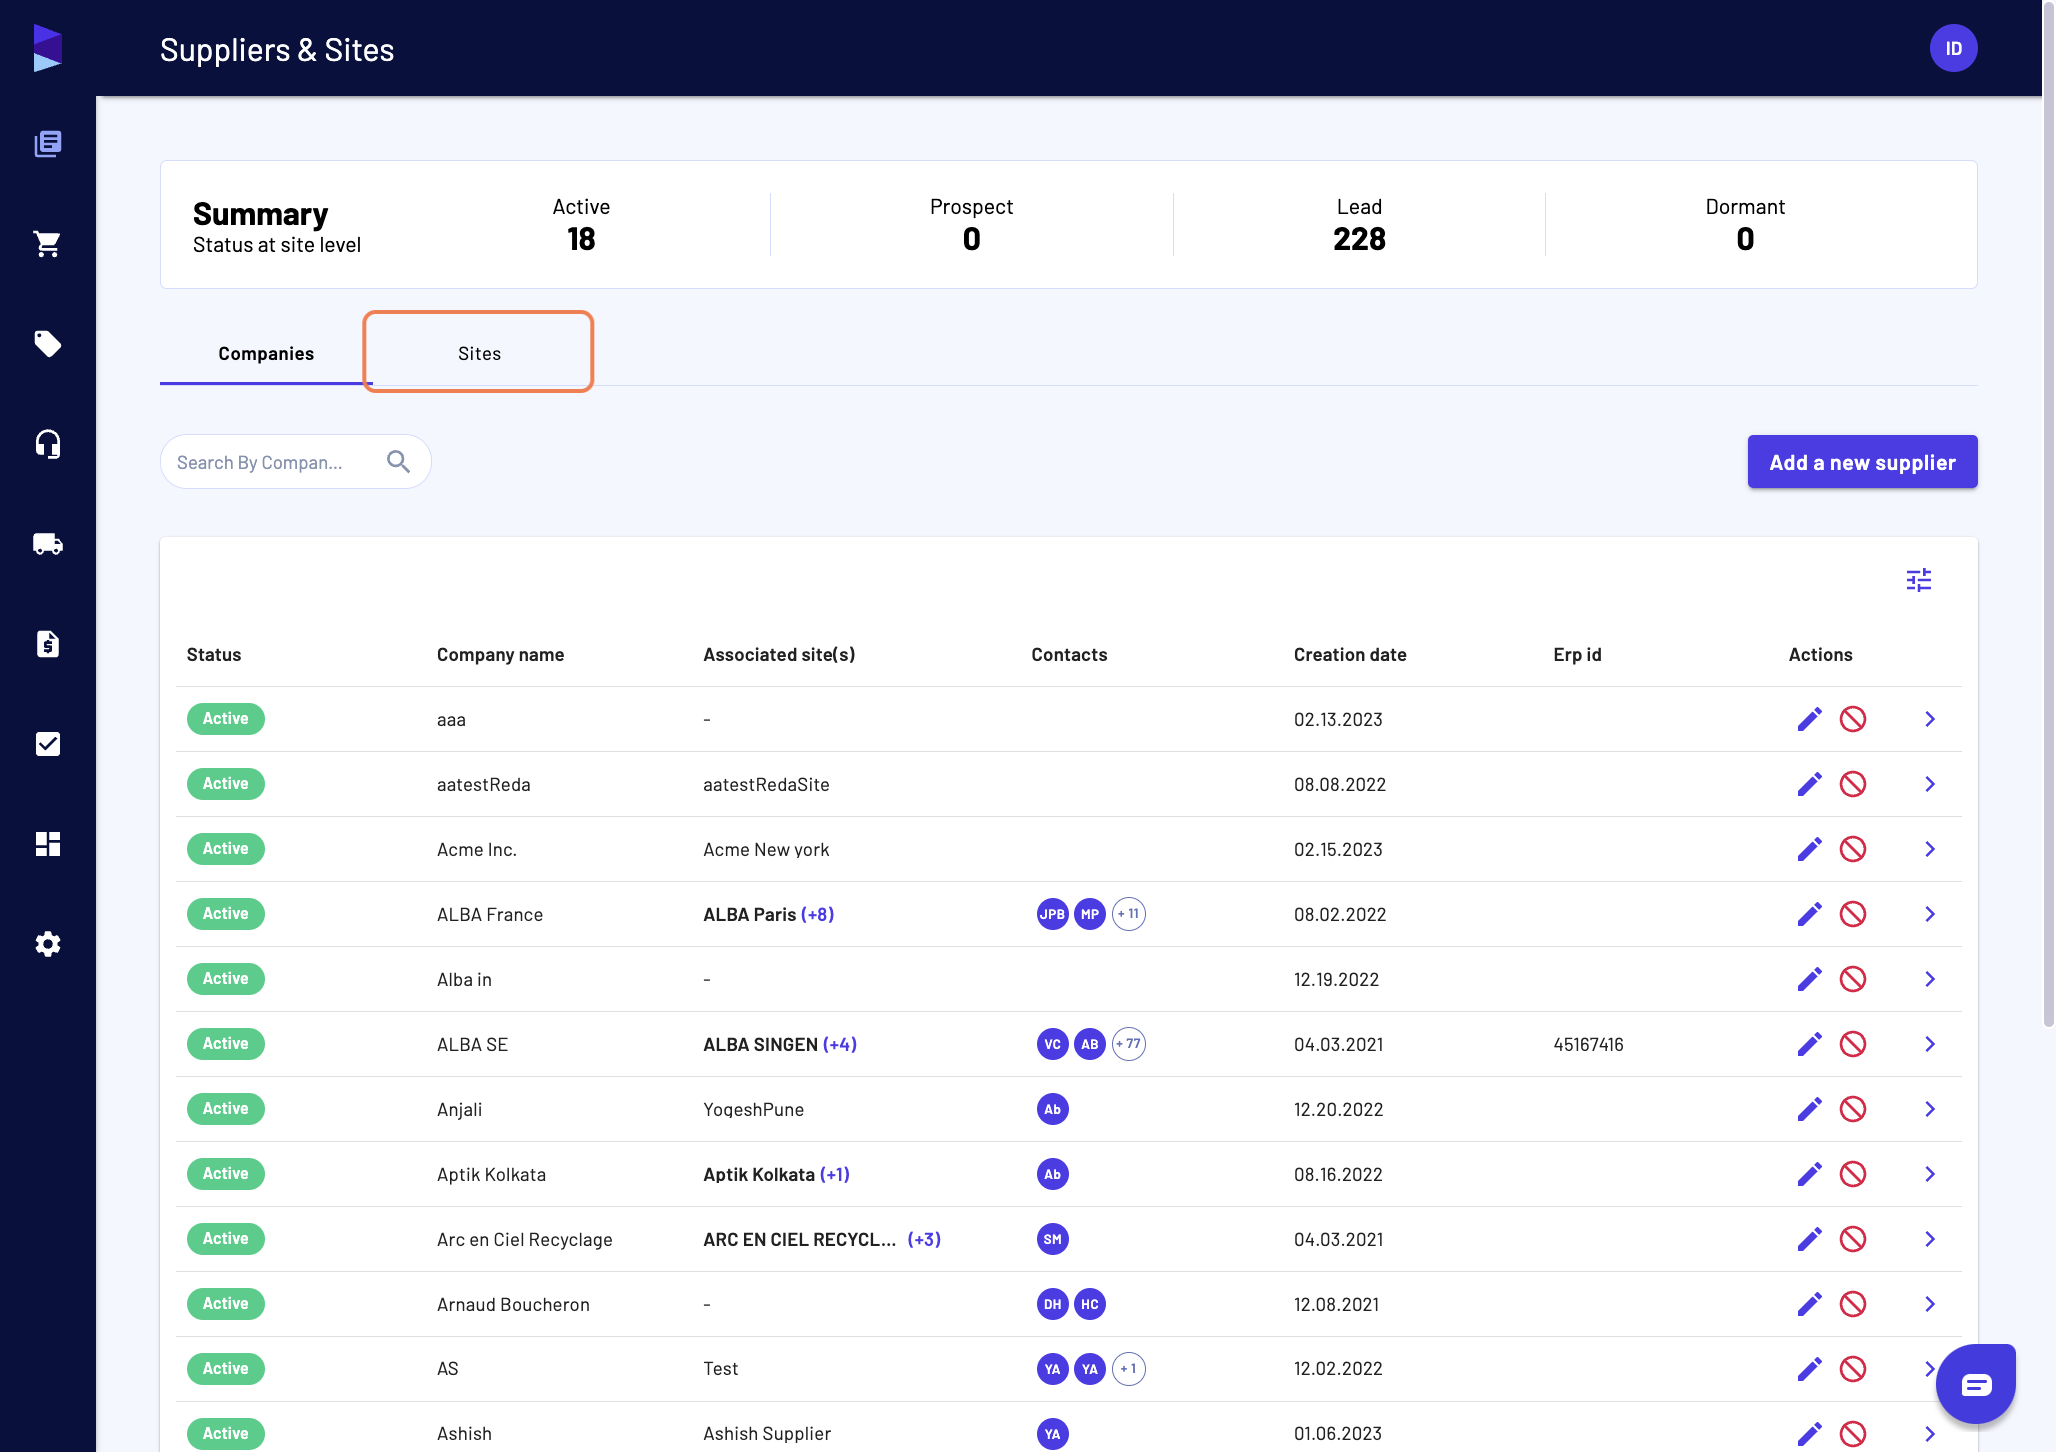Select the Companies tab
Screen dimensions: 2056x1452
pos(266,353)
